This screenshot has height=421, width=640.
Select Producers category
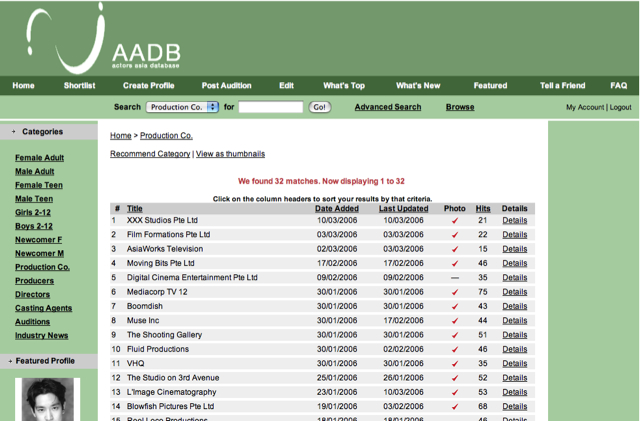[34, 281]
